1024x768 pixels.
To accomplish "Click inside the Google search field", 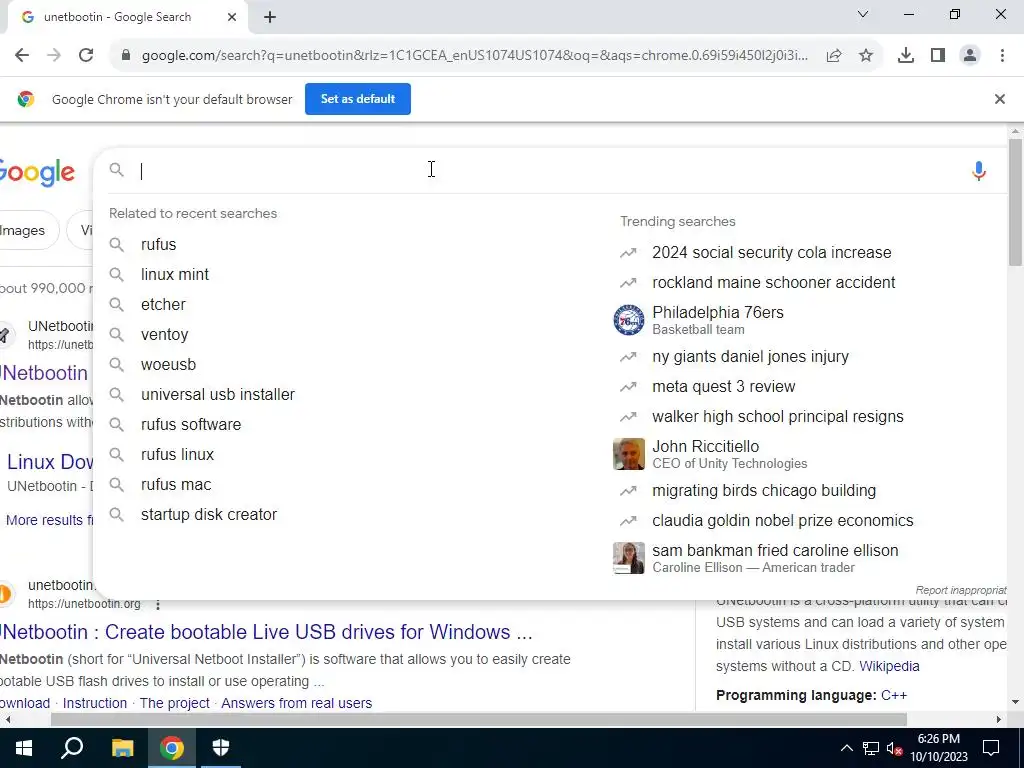I will tap(549, 171).
